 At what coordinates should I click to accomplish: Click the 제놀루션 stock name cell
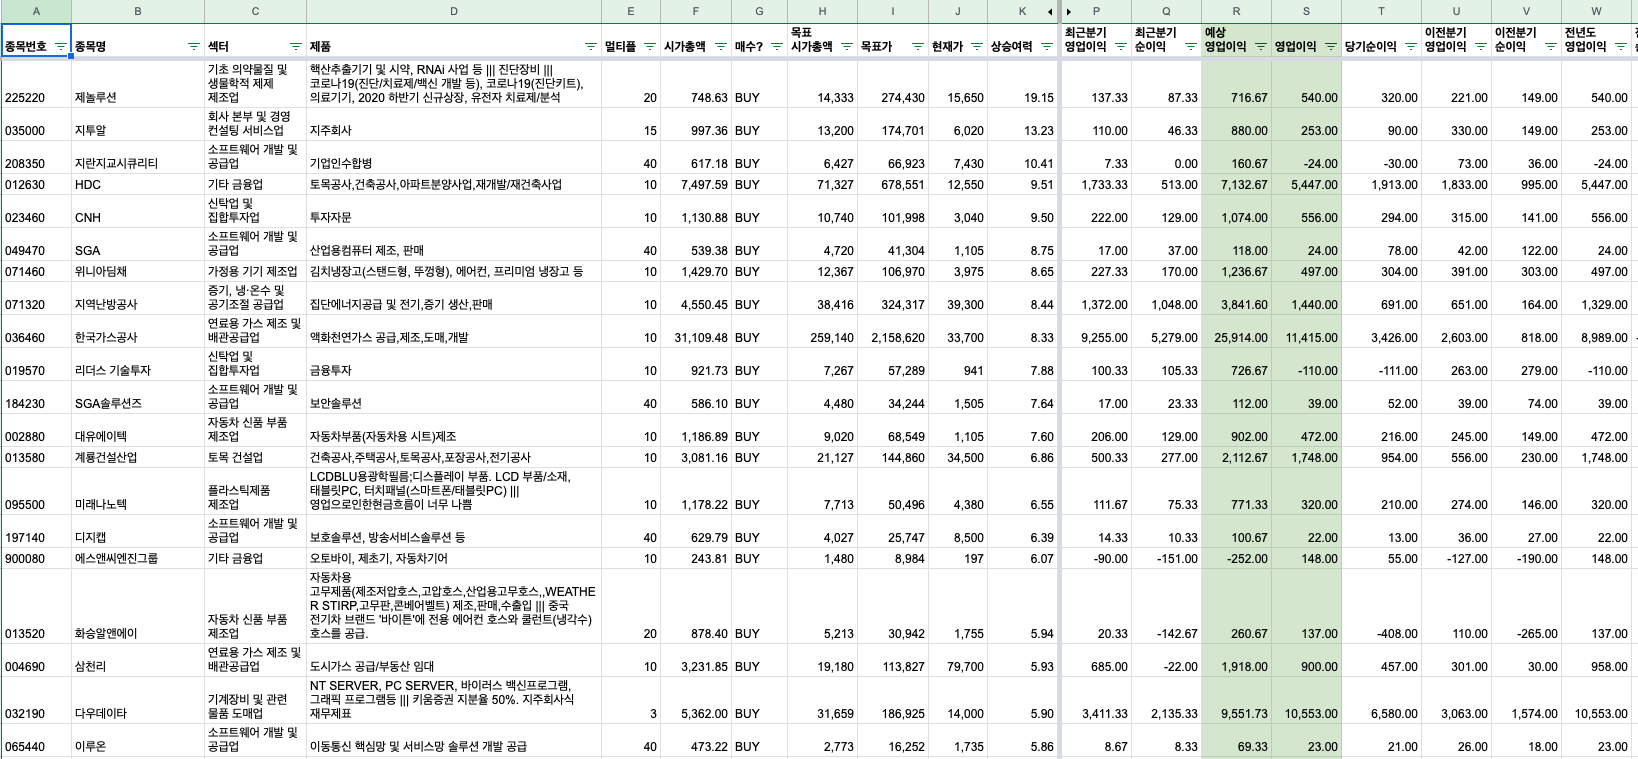pos(138,83)
